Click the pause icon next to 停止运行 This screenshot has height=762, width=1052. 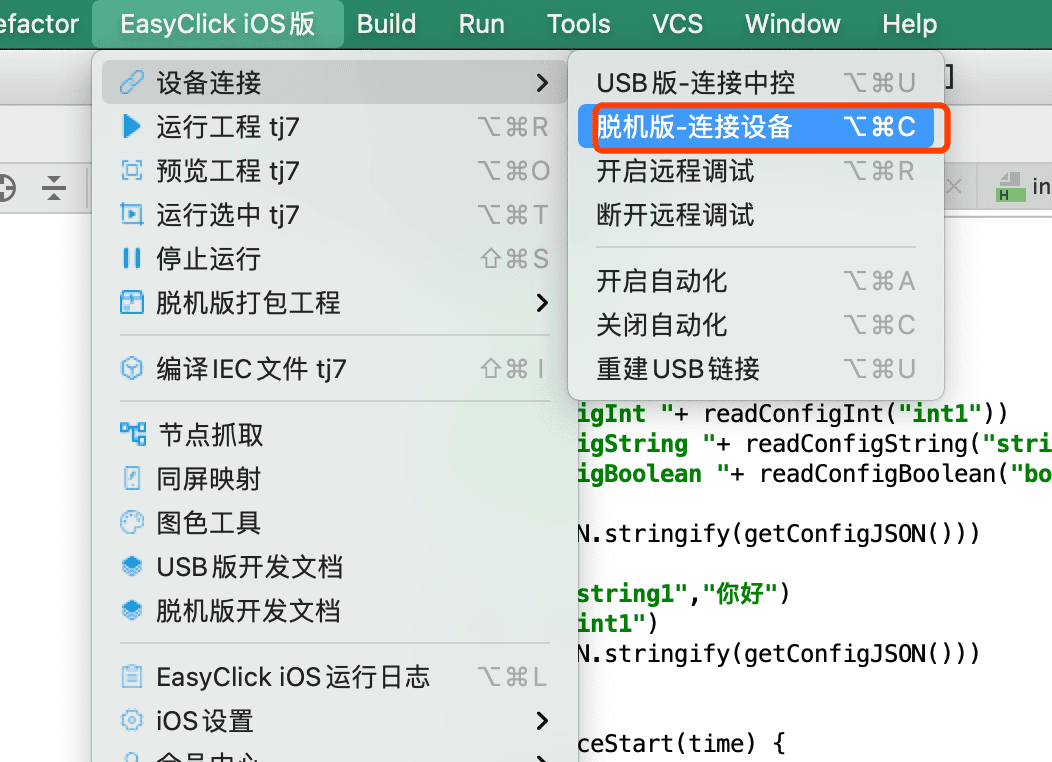pos(132,258)
